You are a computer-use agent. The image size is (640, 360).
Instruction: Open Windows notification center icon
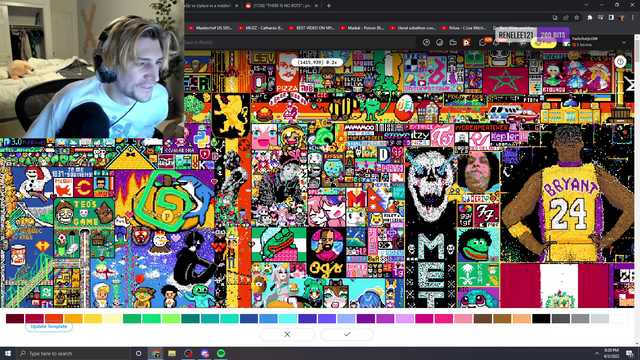pyautogui.click(x=630, y=353)
